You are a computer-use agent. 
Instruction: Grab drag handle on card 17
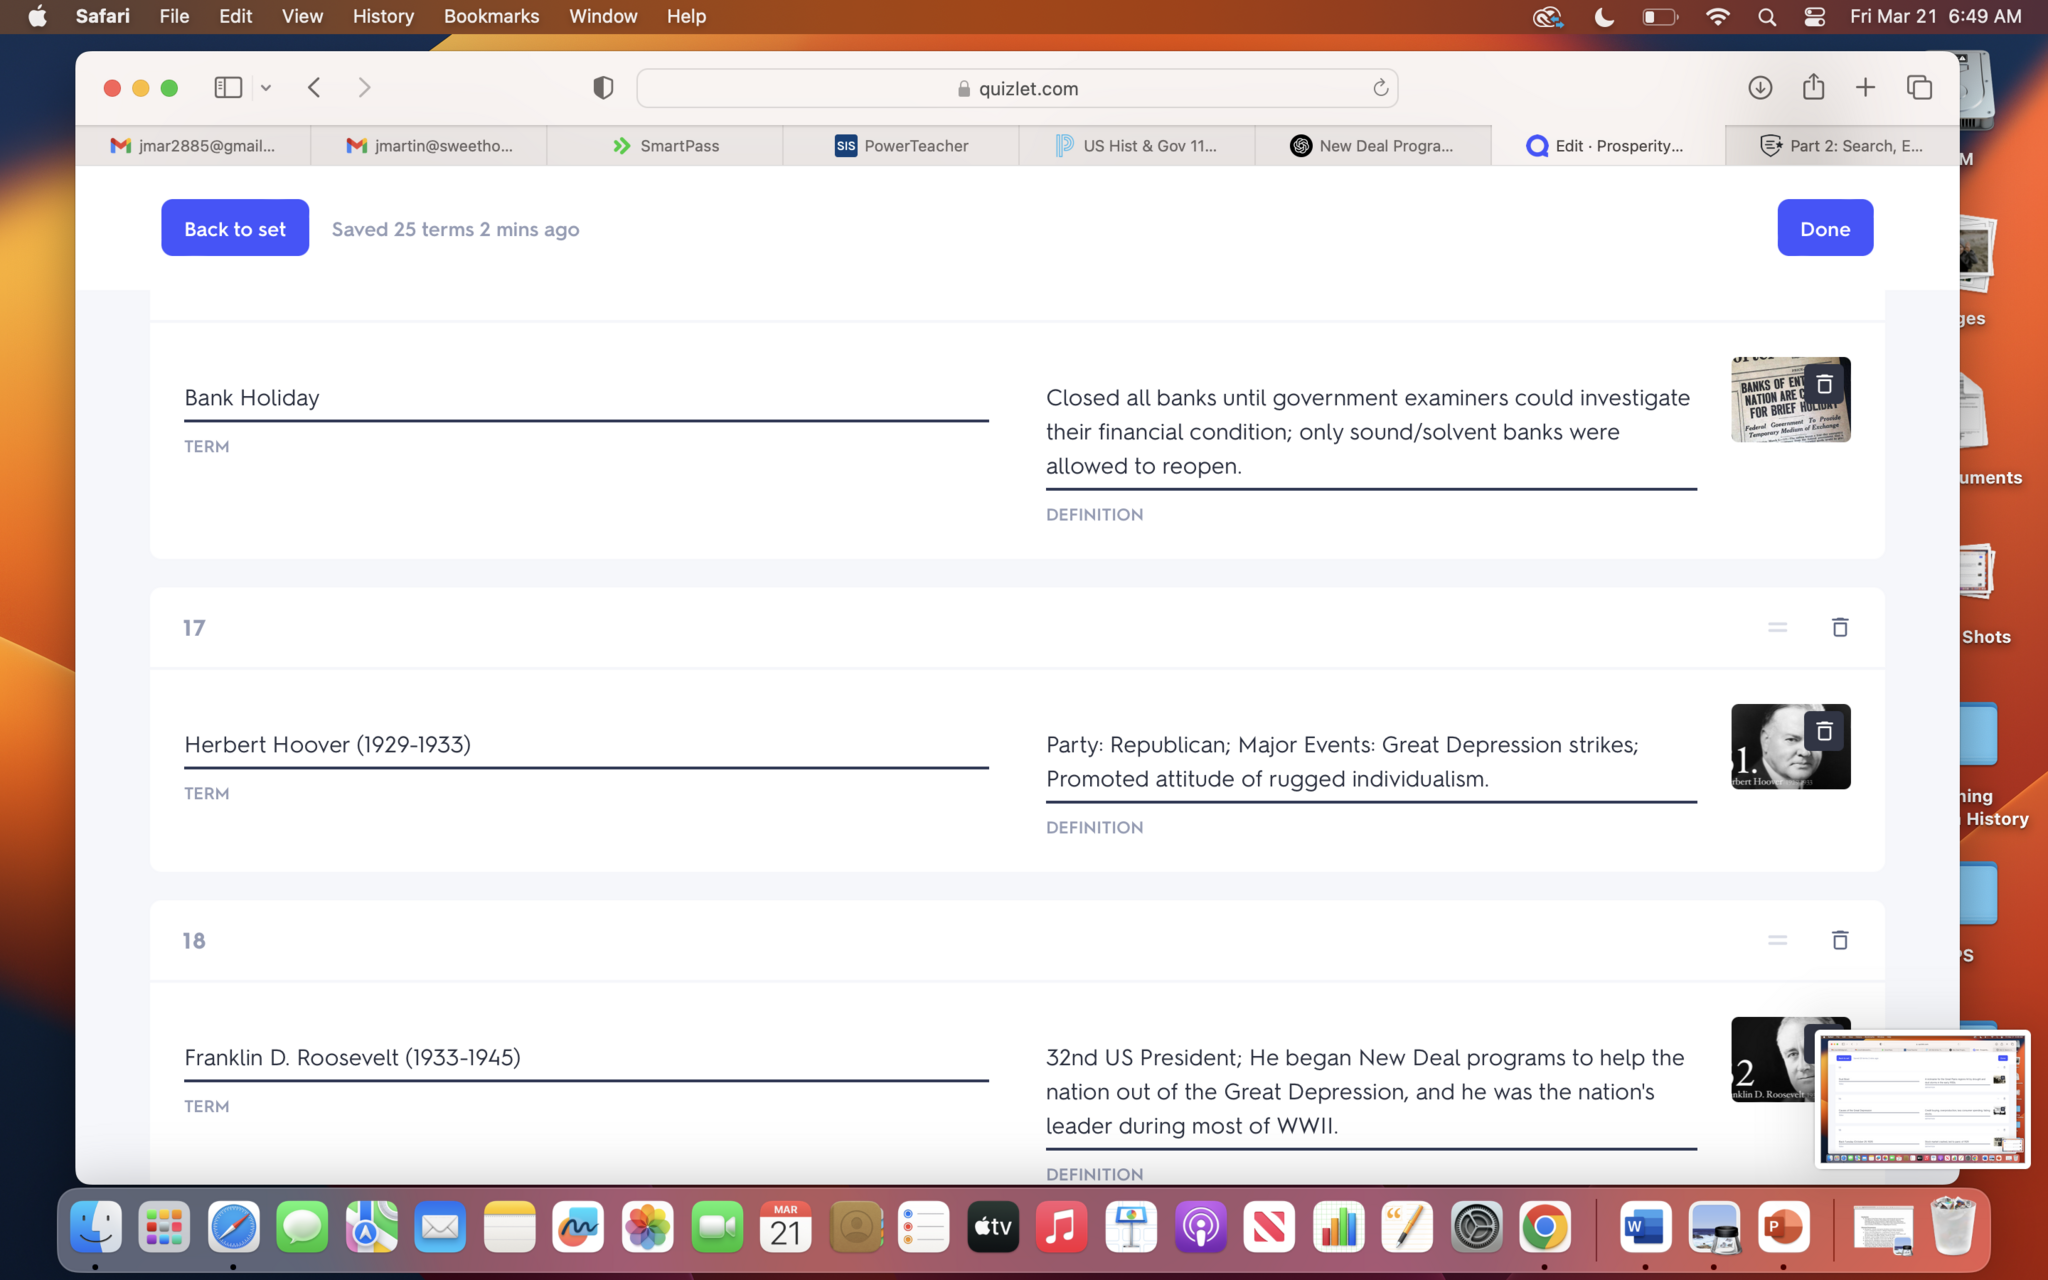click(1777, 627)
